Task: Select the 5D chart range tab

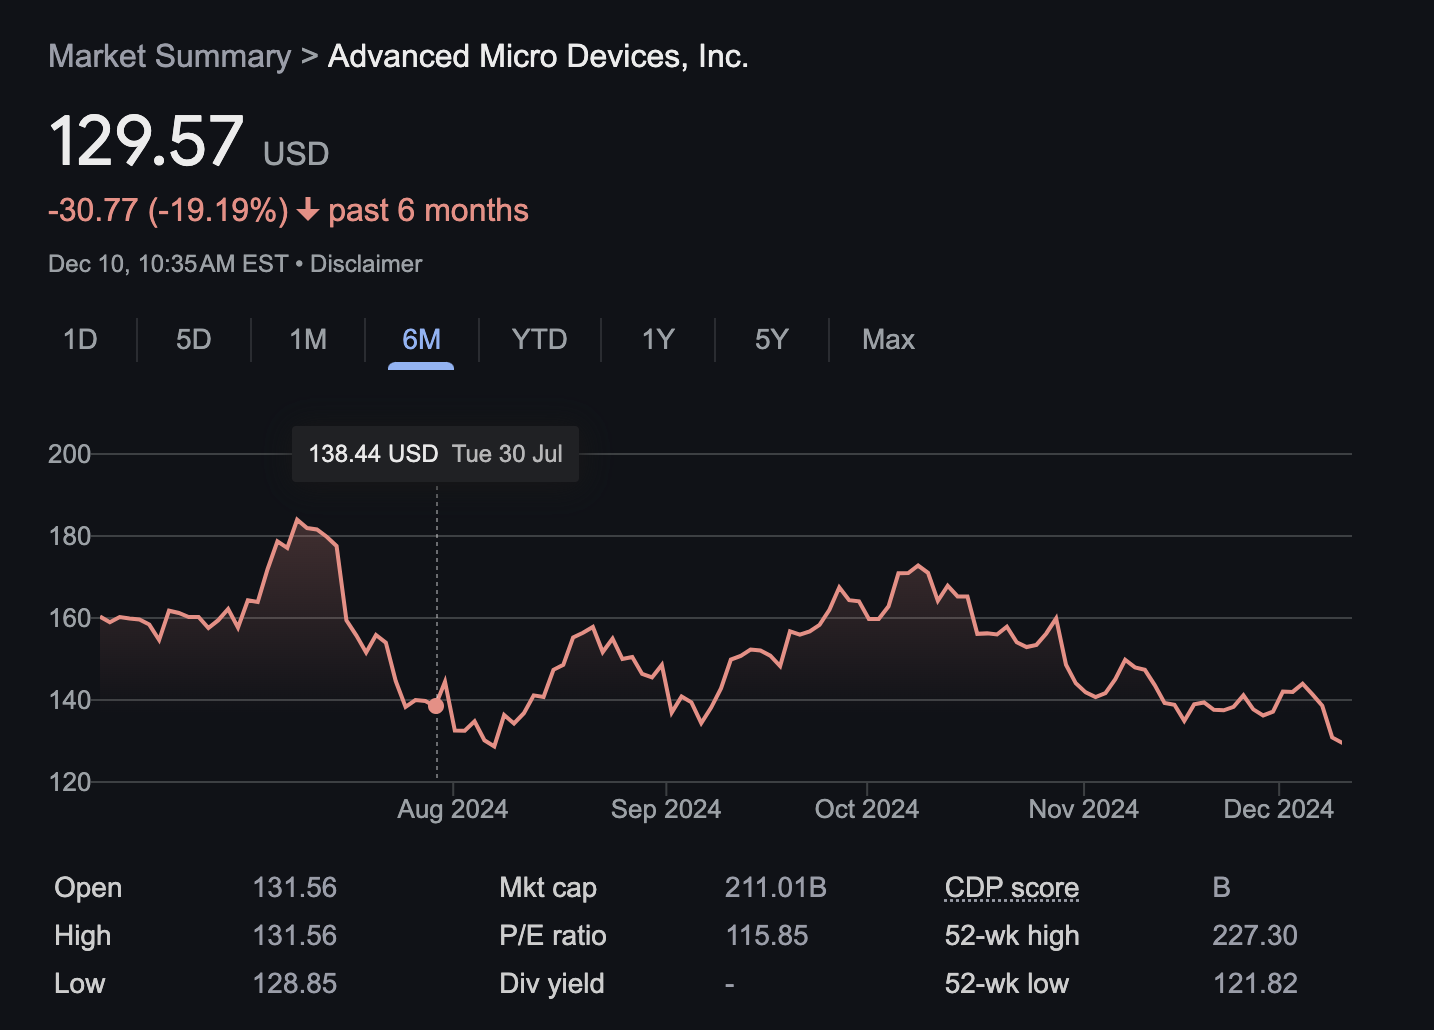Action: pyautogui.click(x=193, y=340)
